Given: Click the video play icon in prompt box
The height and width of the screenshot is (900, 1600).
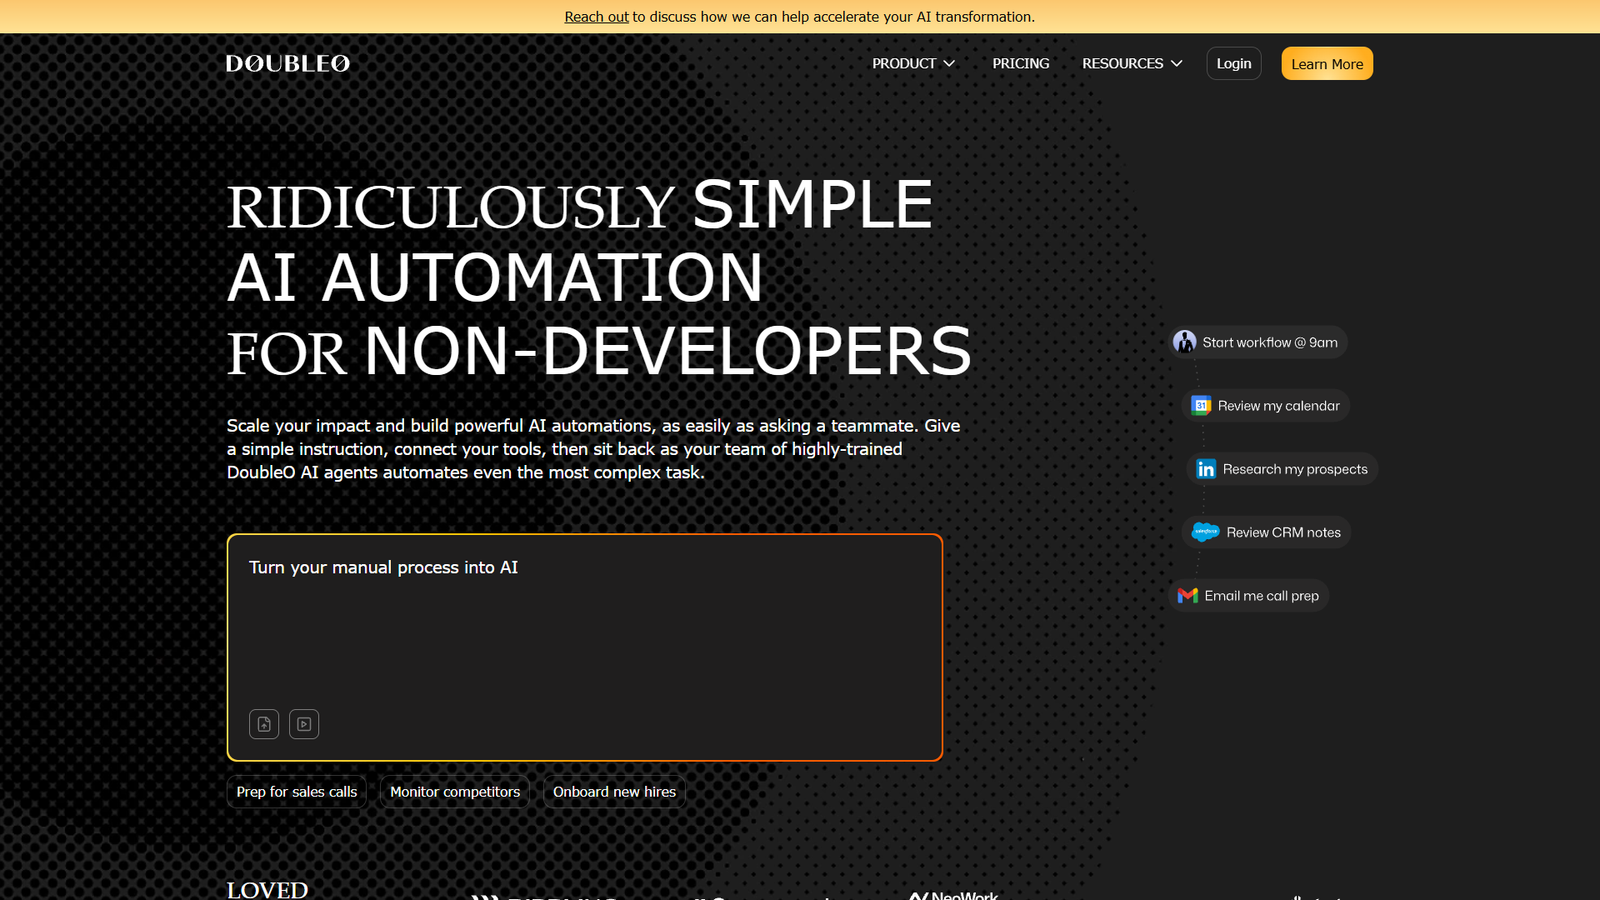Looking at the screenshot, I should tap(304, 724).
